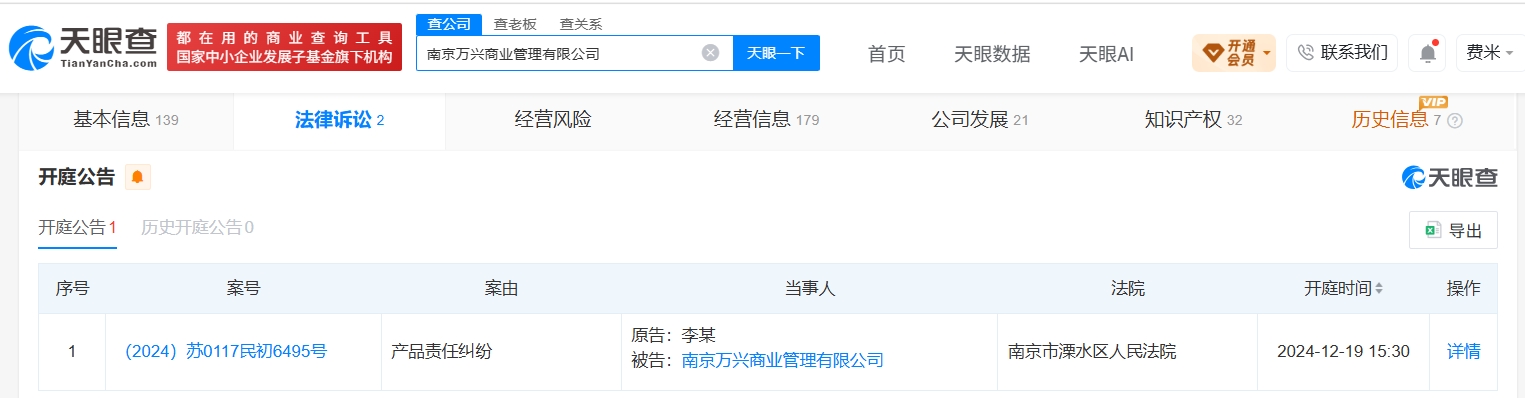The height and width of the screenshot is (398, 1525).
Task: Click the red promotional banner
Action: (284, 47)
